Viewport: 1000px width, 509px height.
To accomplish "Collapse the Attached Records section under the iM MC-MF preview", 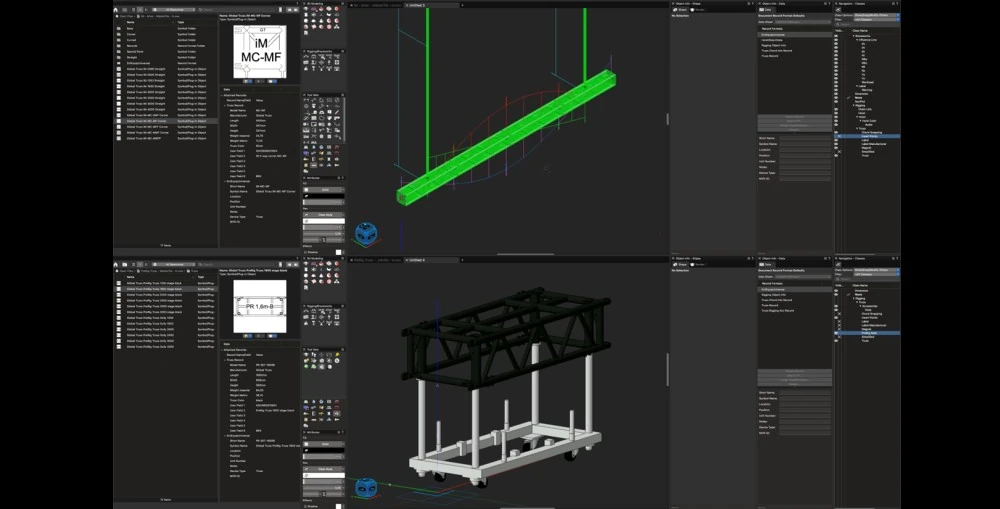I will coord(222,95).
